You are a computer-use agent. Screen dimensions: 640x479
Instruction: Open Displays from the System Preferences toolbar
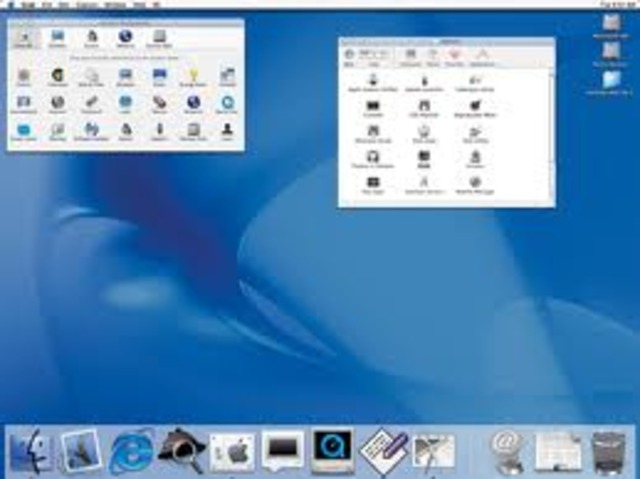point(58,39)
